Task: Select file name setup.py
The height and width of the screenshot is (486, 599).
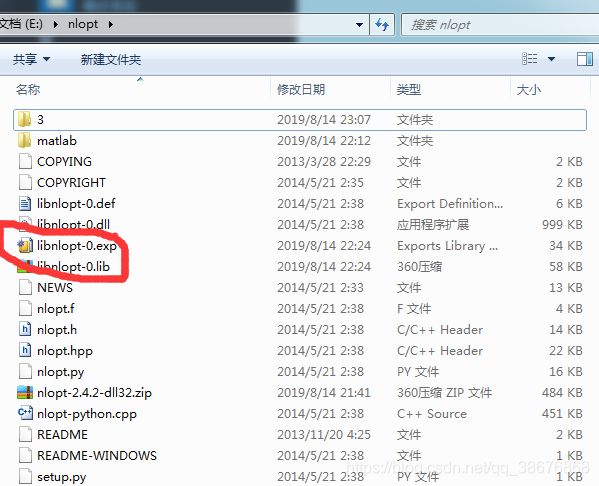Action: coord(62,477)
